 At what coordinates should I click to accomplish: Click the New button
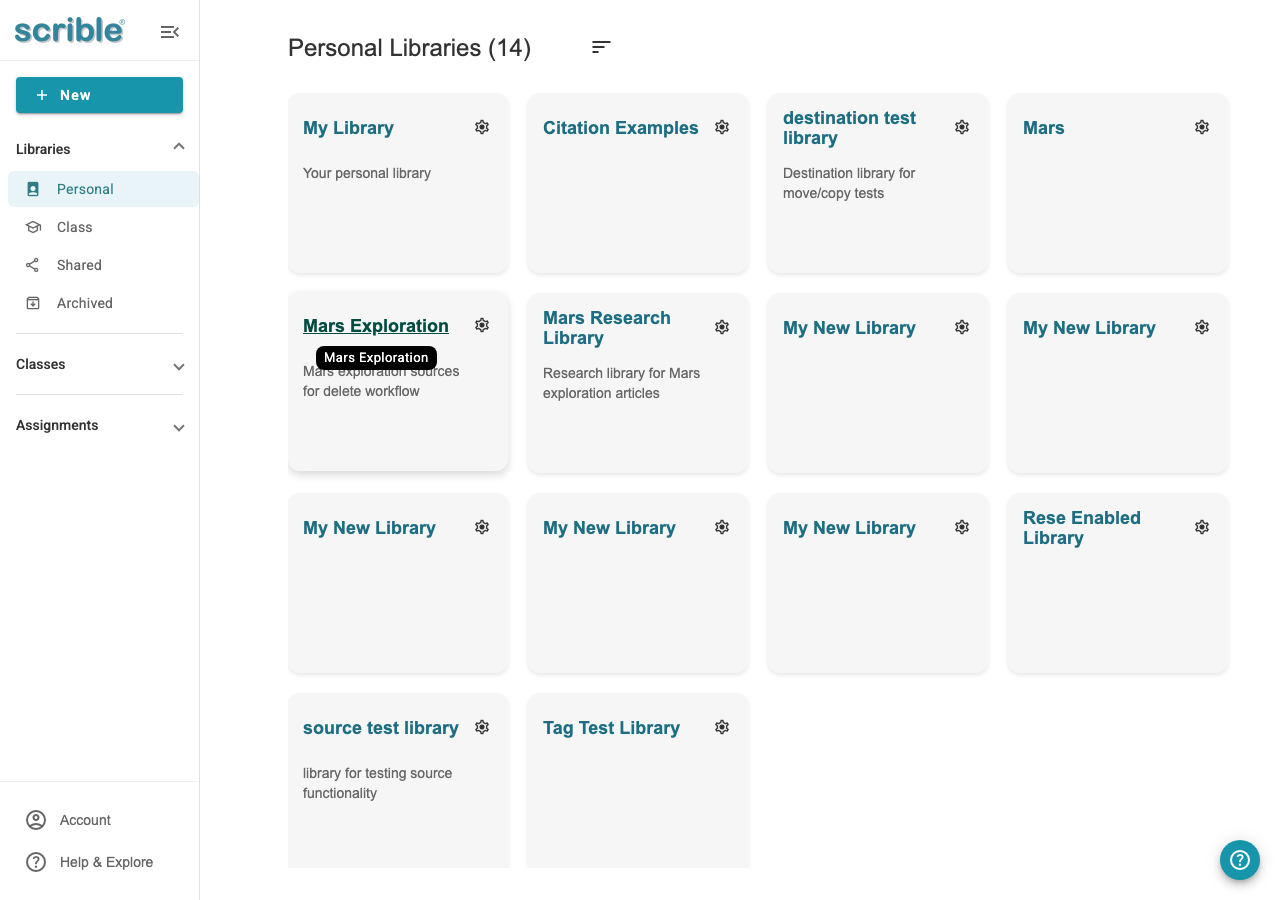99,95
